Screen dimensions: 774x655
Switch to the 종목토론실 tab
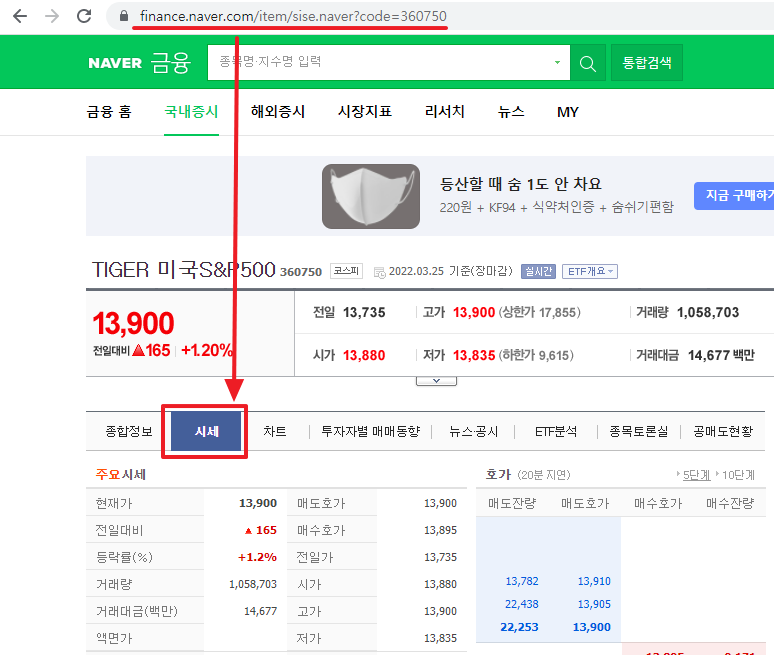[x=639, y=431]
